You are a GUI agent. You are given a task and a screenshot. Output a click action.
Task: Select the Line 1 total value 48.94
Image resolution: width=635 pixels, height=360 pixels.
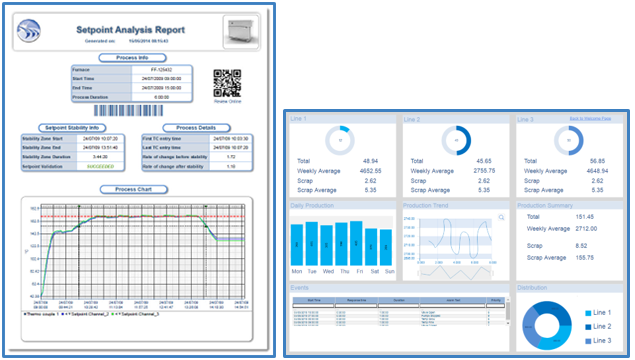pos(370,161)
